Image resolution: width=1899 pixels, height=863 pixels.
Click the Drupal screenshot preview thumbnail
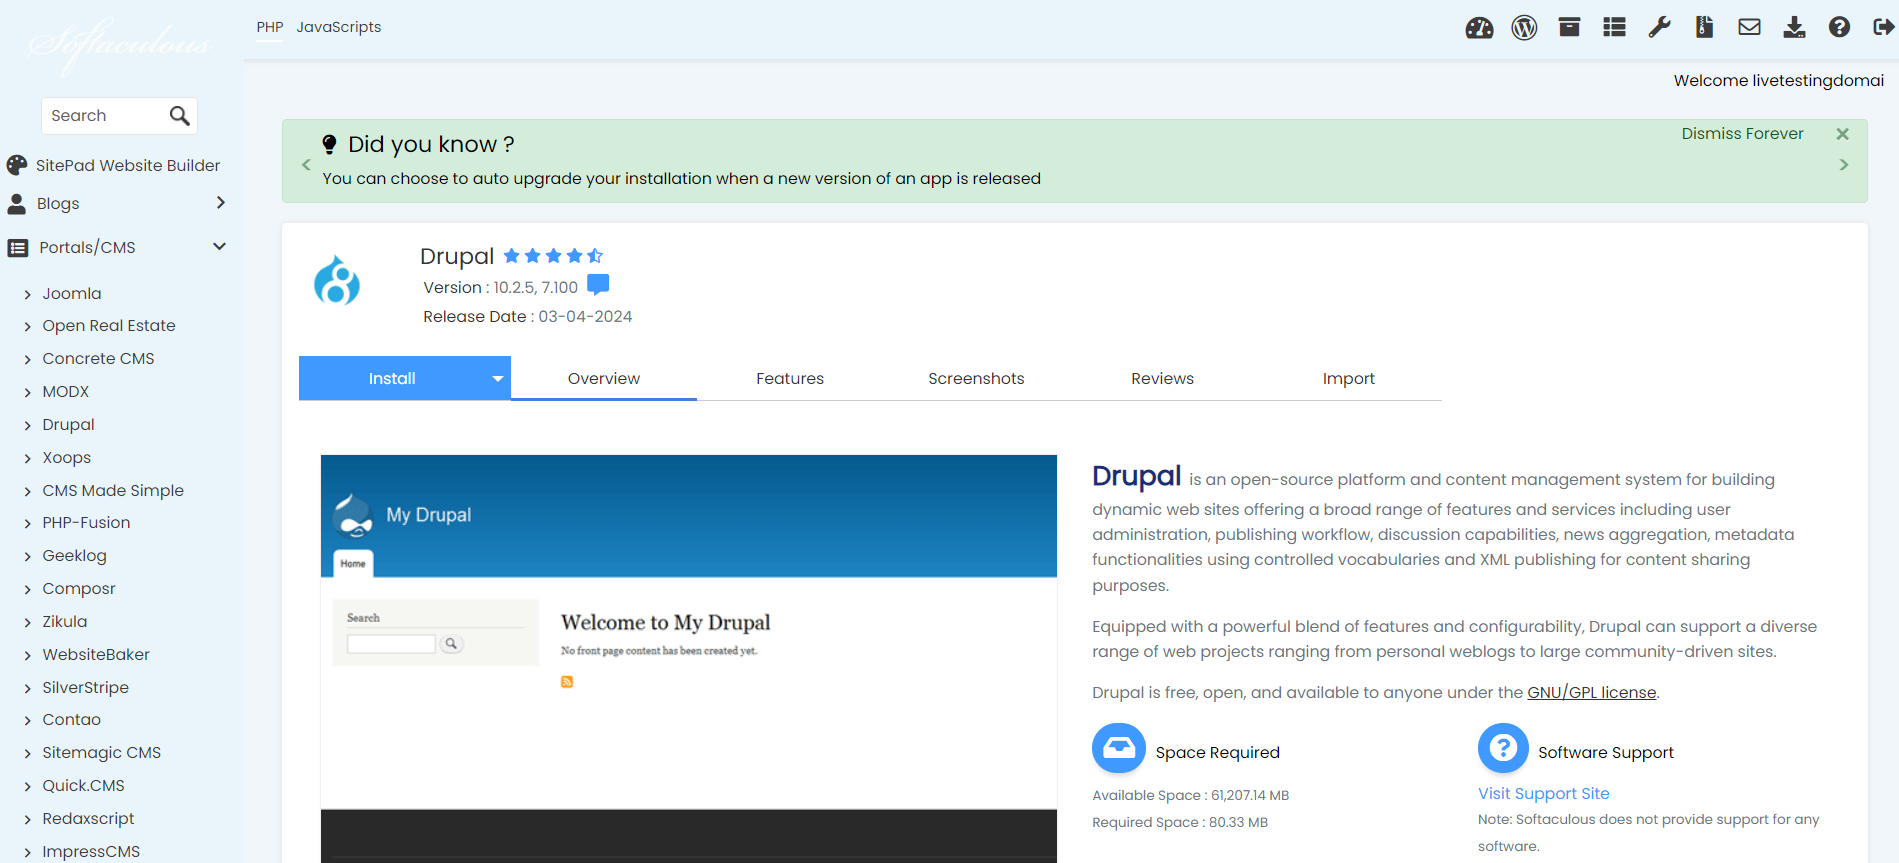click(x=688, y=658)
